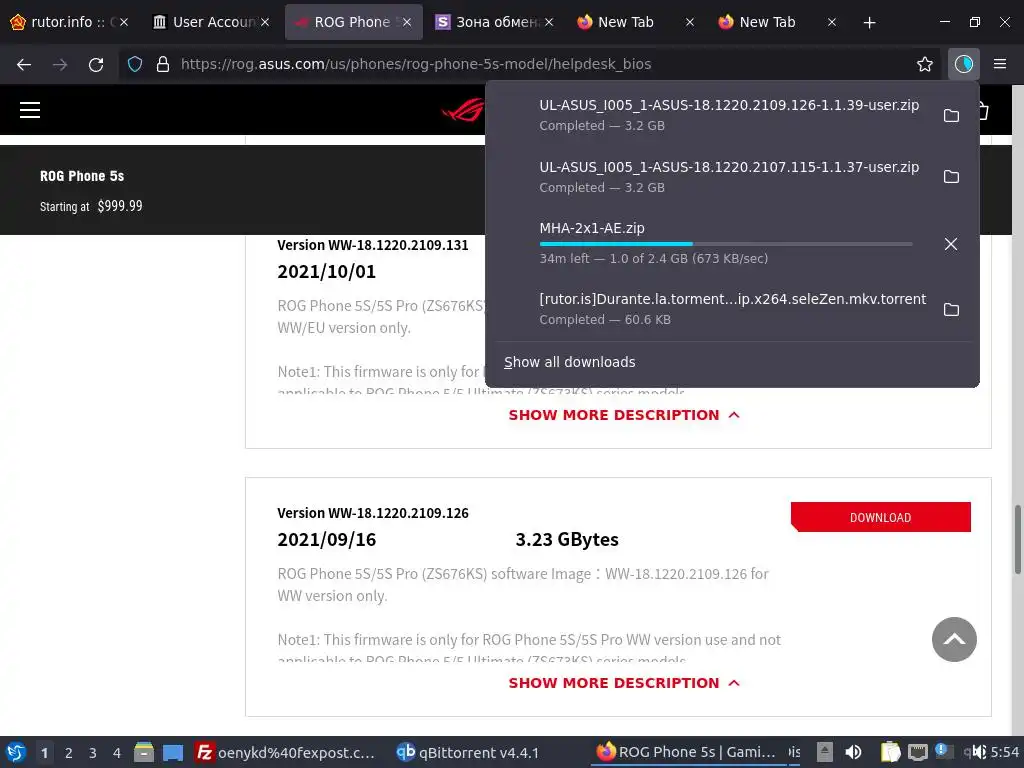Click the speaker volume icon in the system tray
The width and height of the screenshot is (1024, 768).
[853, 752]
